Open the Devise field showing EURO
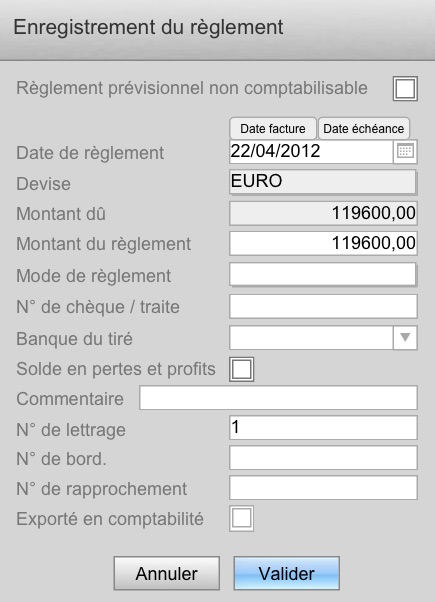This screenshot has width=435, height=602. point(323,182)
